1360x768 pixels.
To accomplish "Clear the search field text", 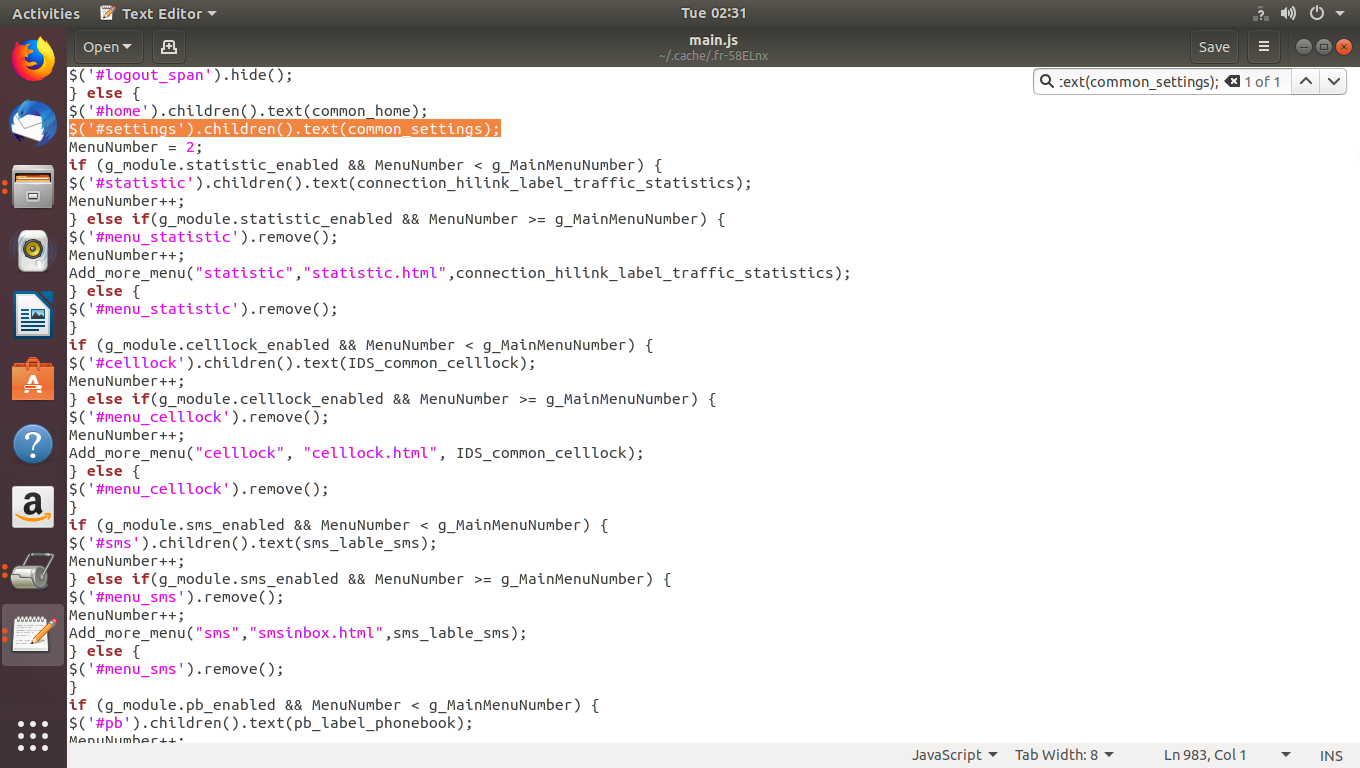I will [1232, 82].
